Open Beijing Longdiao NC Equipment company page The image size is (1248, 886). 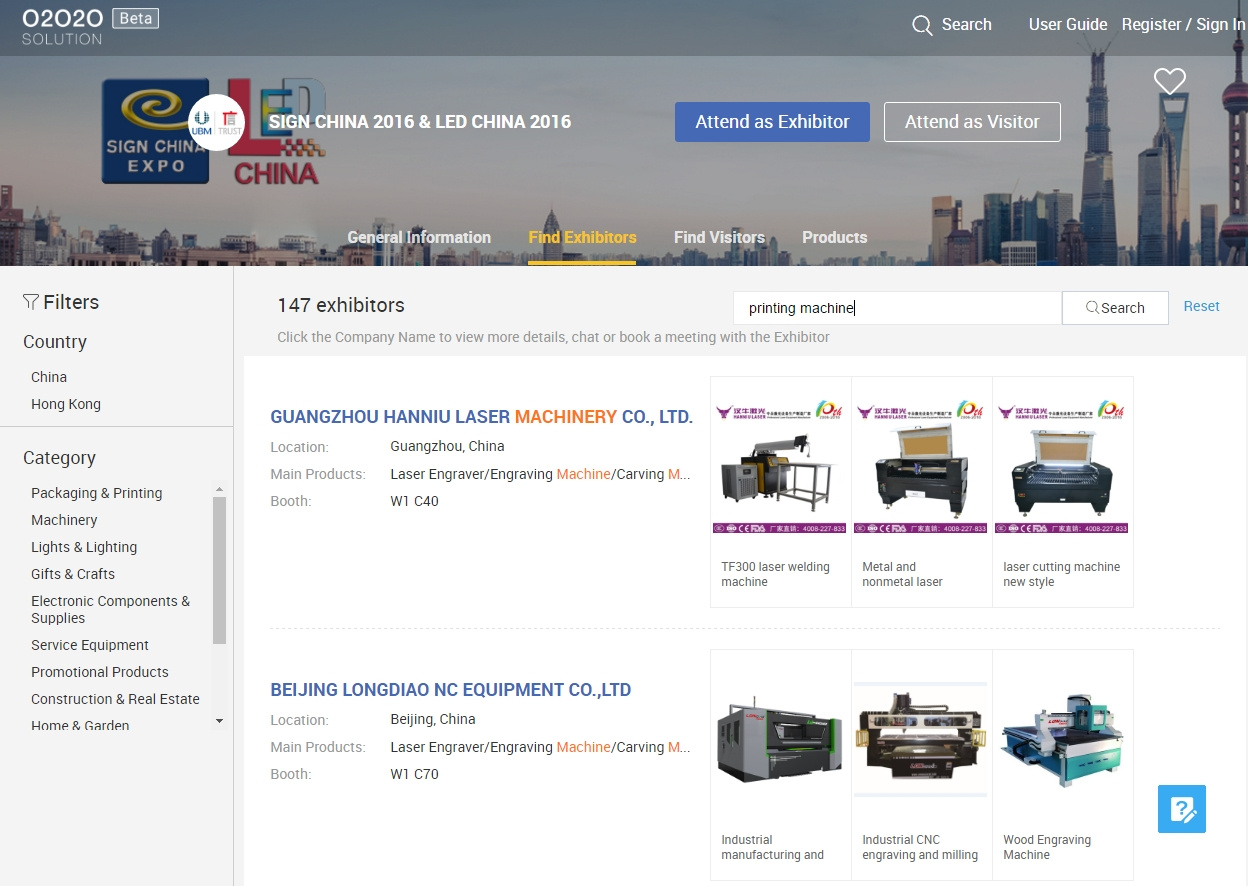coord(451,690)
